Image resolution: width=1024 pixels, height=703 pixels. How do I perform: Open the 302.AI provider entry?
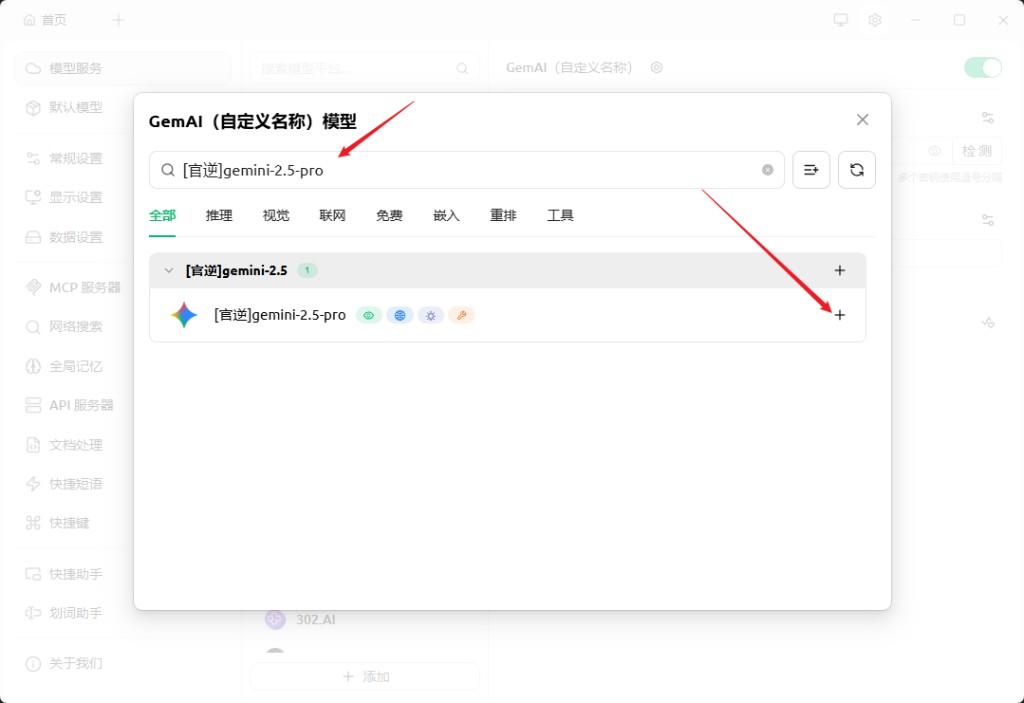tap(316, 620)
